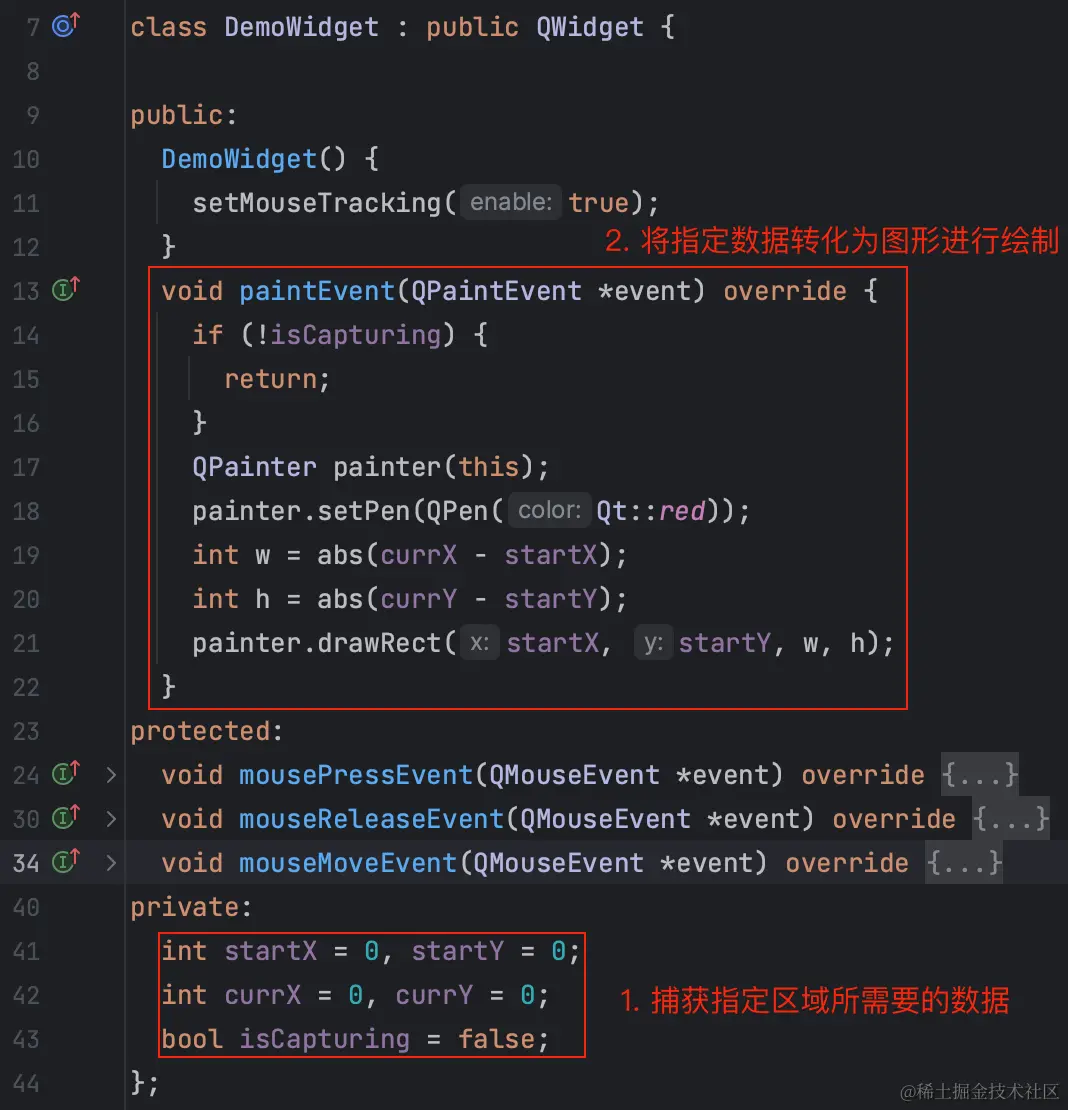Click isCapturing in the if condition
This screenshot has height=1110, width=1068.
355,335
